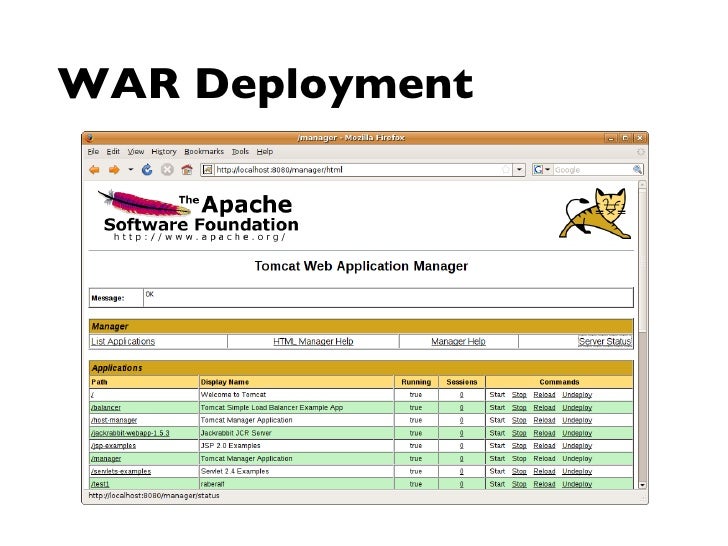The width and height of the screenshot is (728, 546).
Task: Go to the Home page icon
Action: click(x=187, y=170)
